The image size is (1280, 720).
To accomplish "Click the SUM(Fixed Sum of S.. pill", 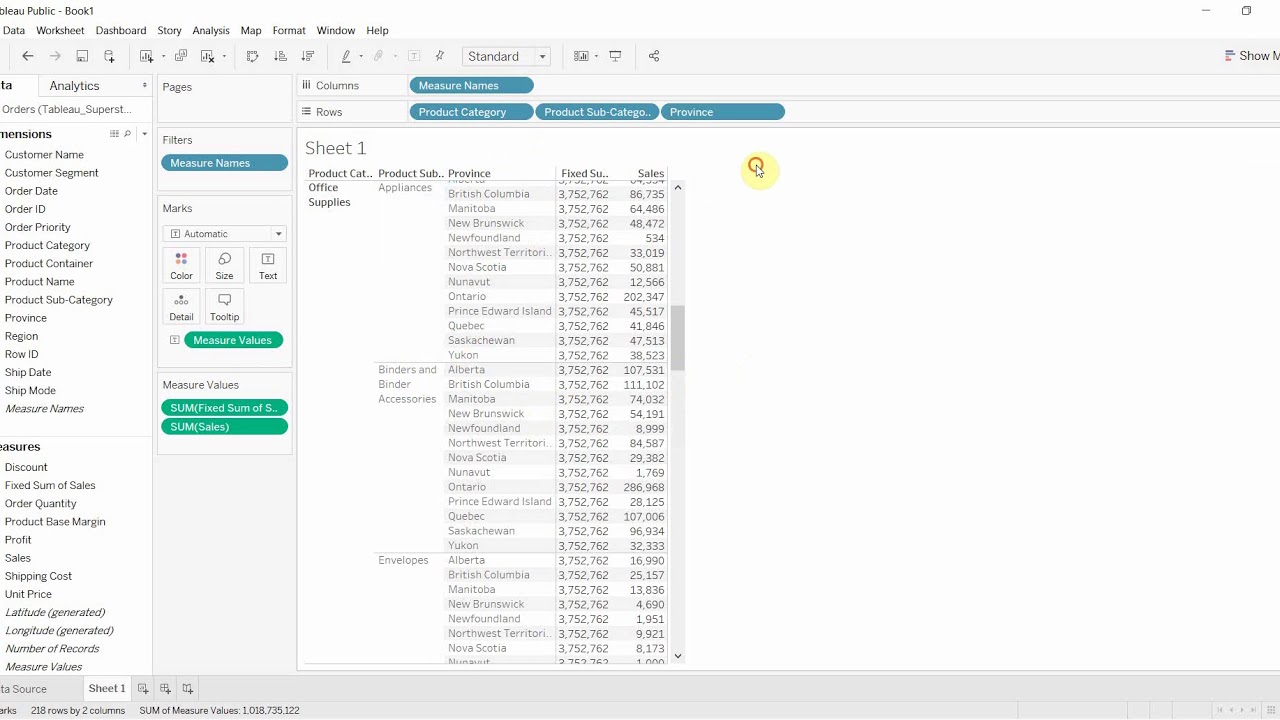I will pyautogui.click(x=224, y=408).
